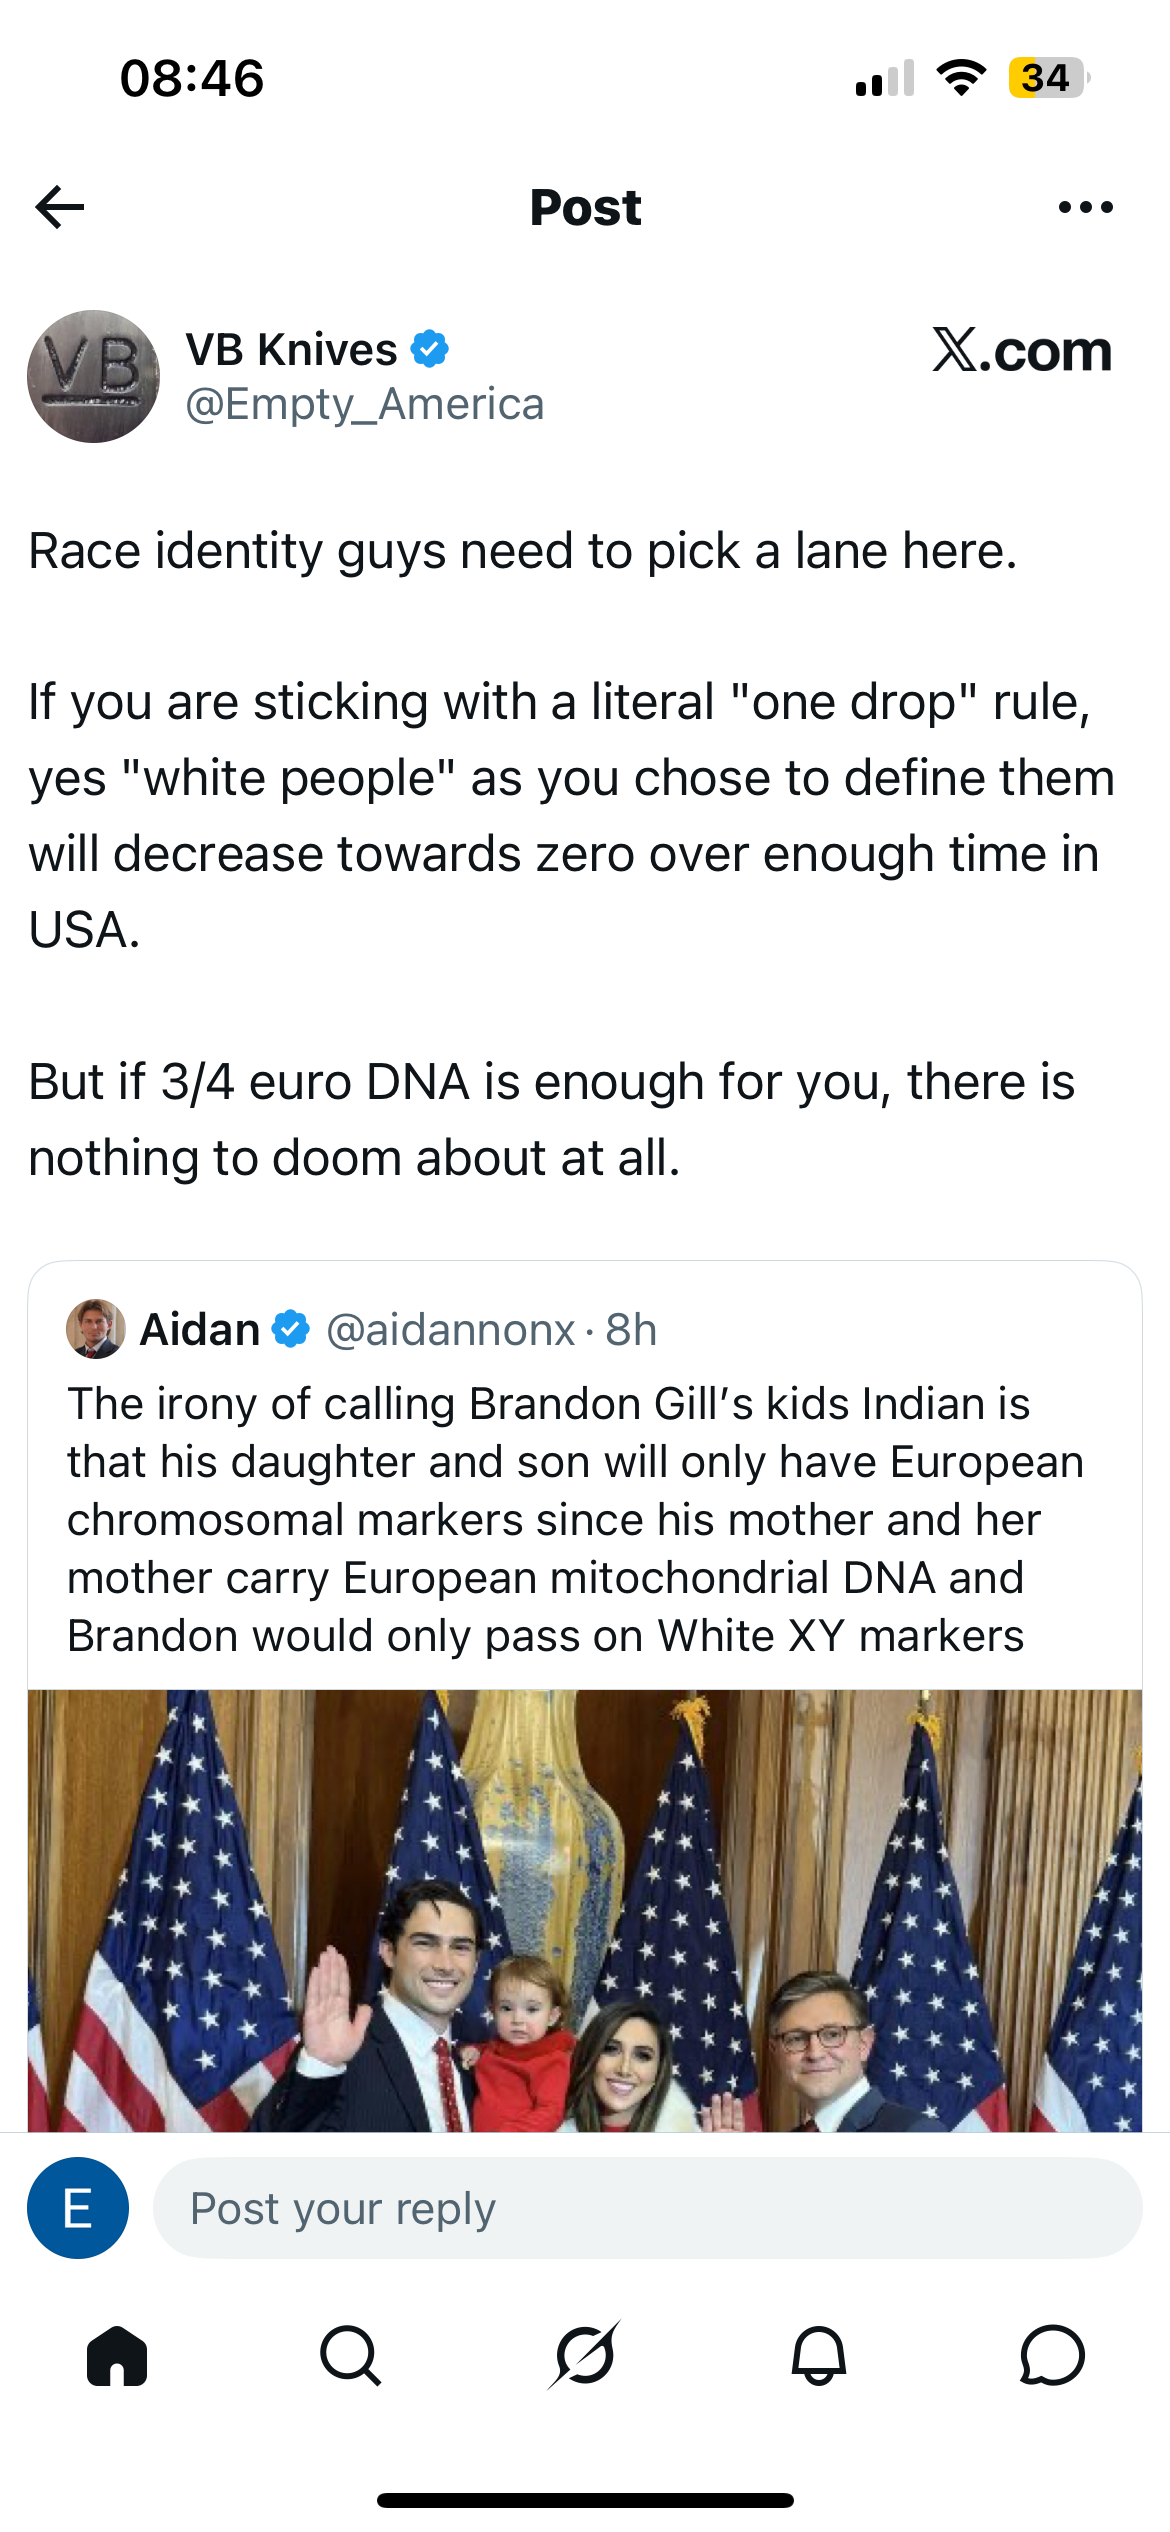Tap the Post header title

(x=585, y=207)
